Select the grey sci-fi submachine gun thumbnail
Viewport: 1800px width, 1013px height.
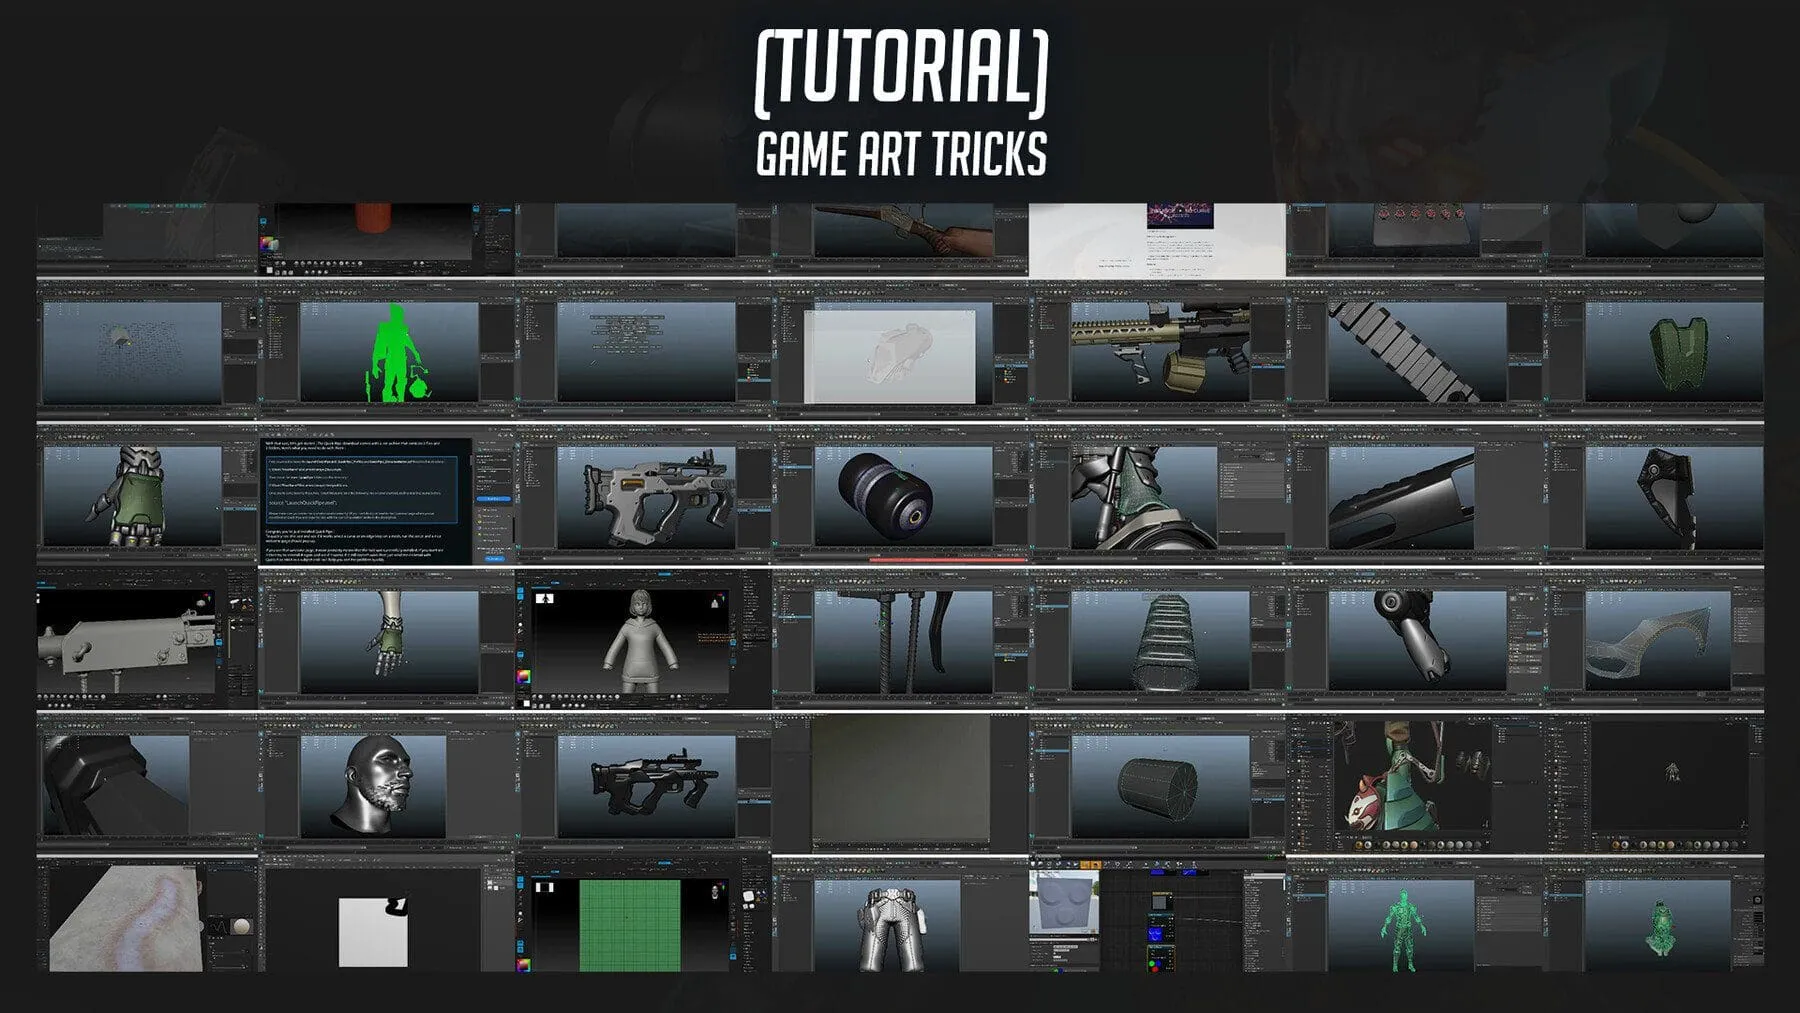click(645, 496)
